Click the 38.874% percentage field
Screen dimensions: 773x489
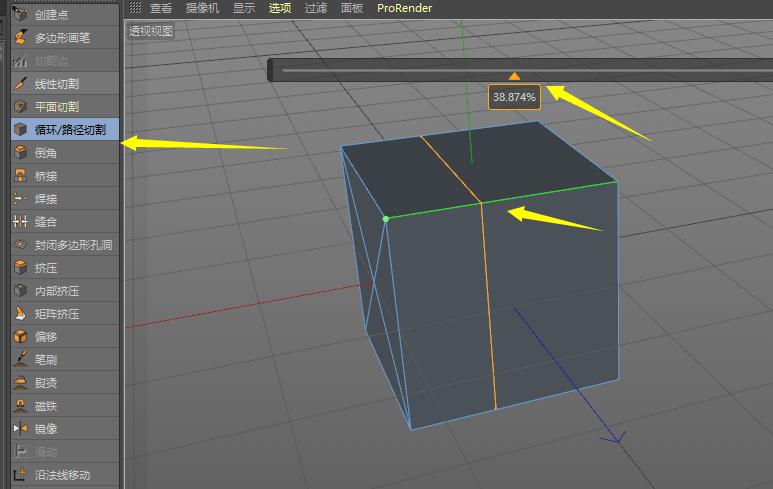pyautogui.click(x=514, y=97)
